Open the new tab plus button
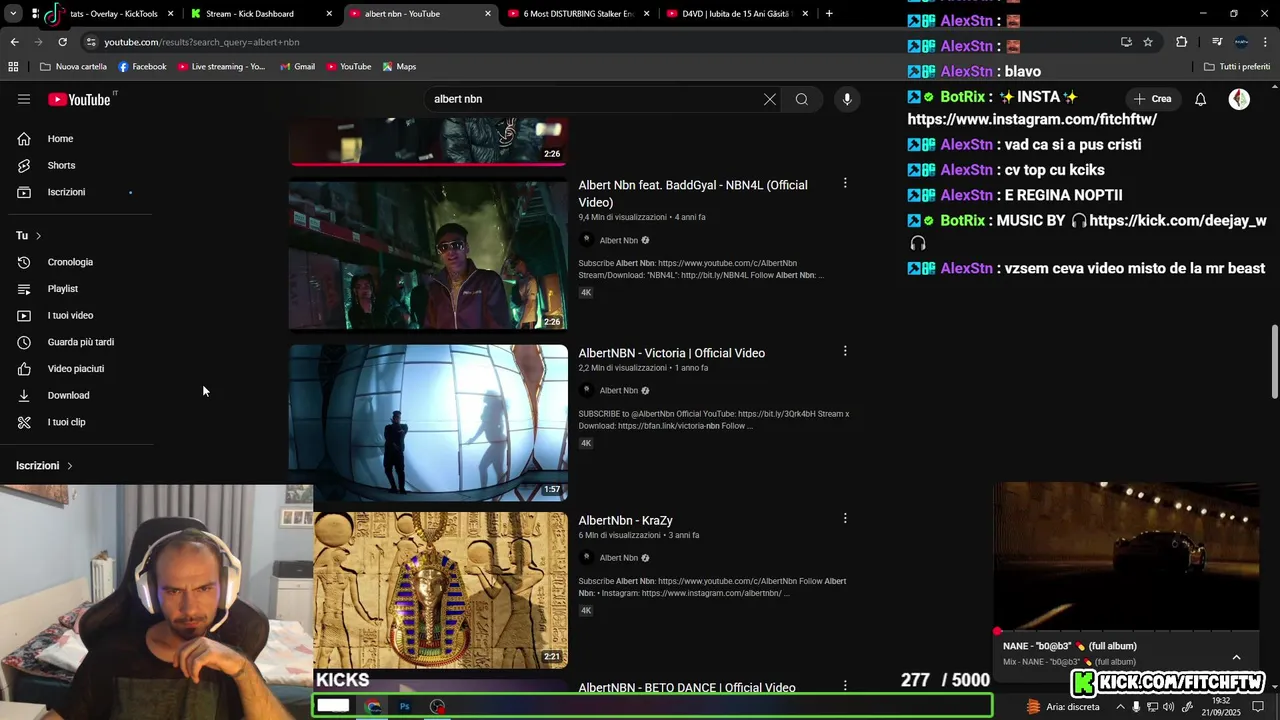This screenshot has height=720, width=1280. pos(829,14)
